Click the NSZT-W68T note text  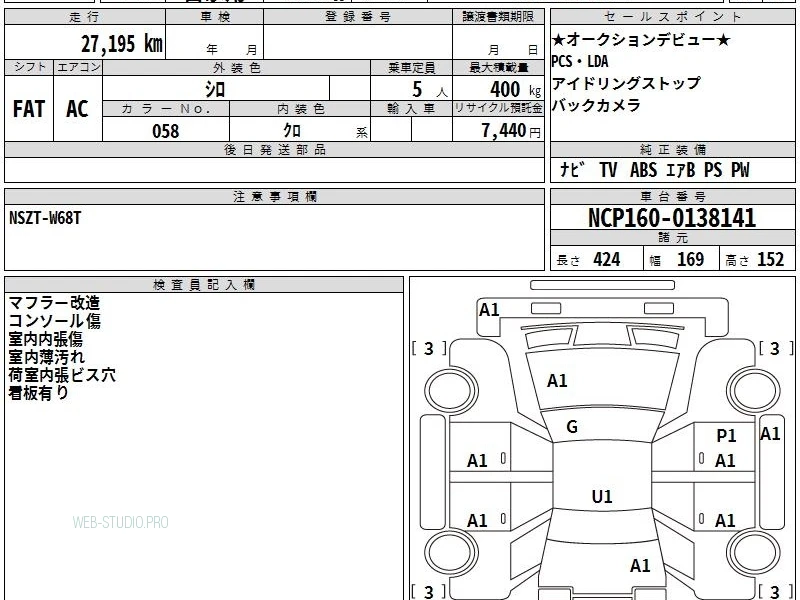point(45,218)
